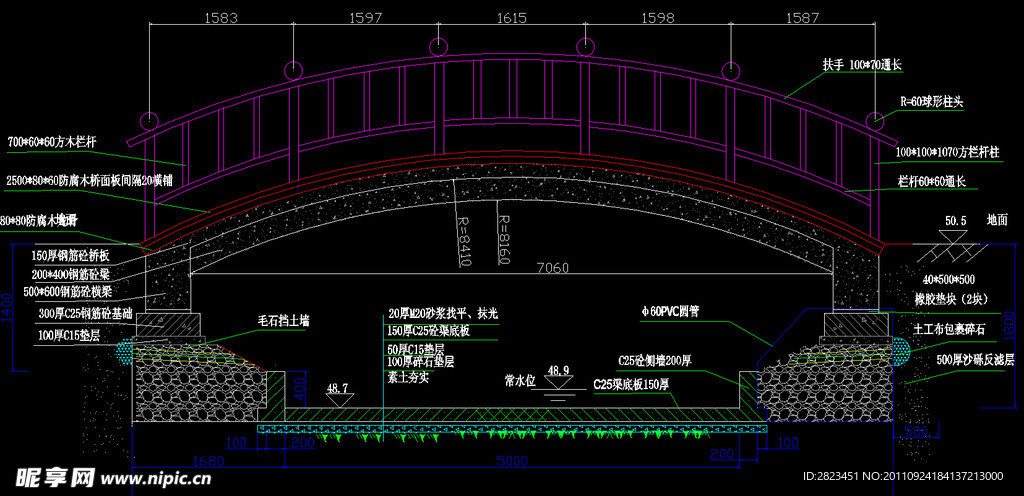1024x496 pixels.
Task: Click the blue '1680' dimension text
Action: 208,461
